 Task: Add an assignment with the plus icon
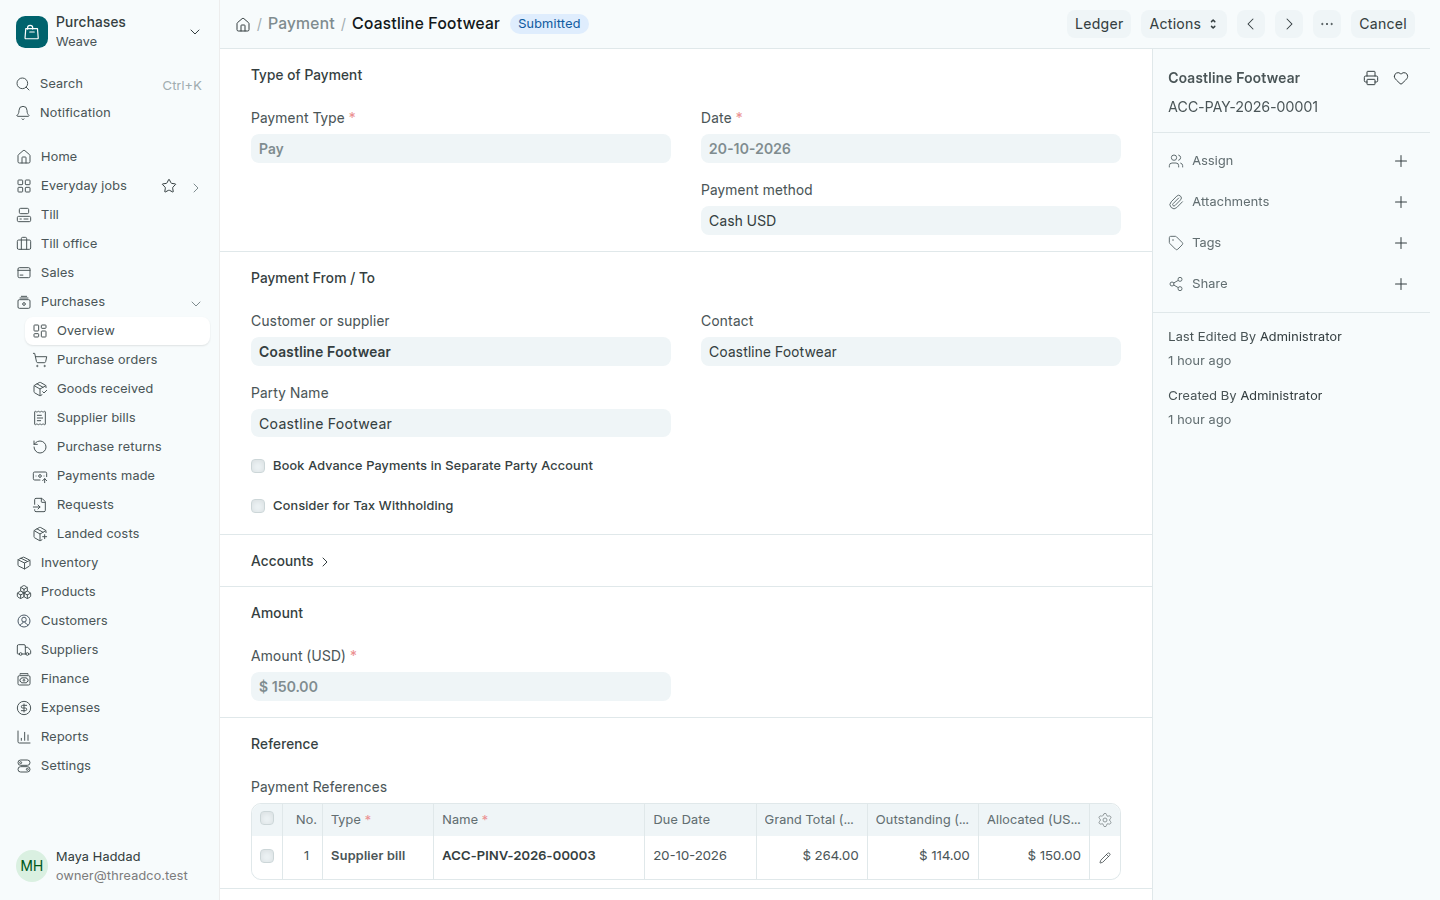pyautogui.click(x=1401, y=161)
